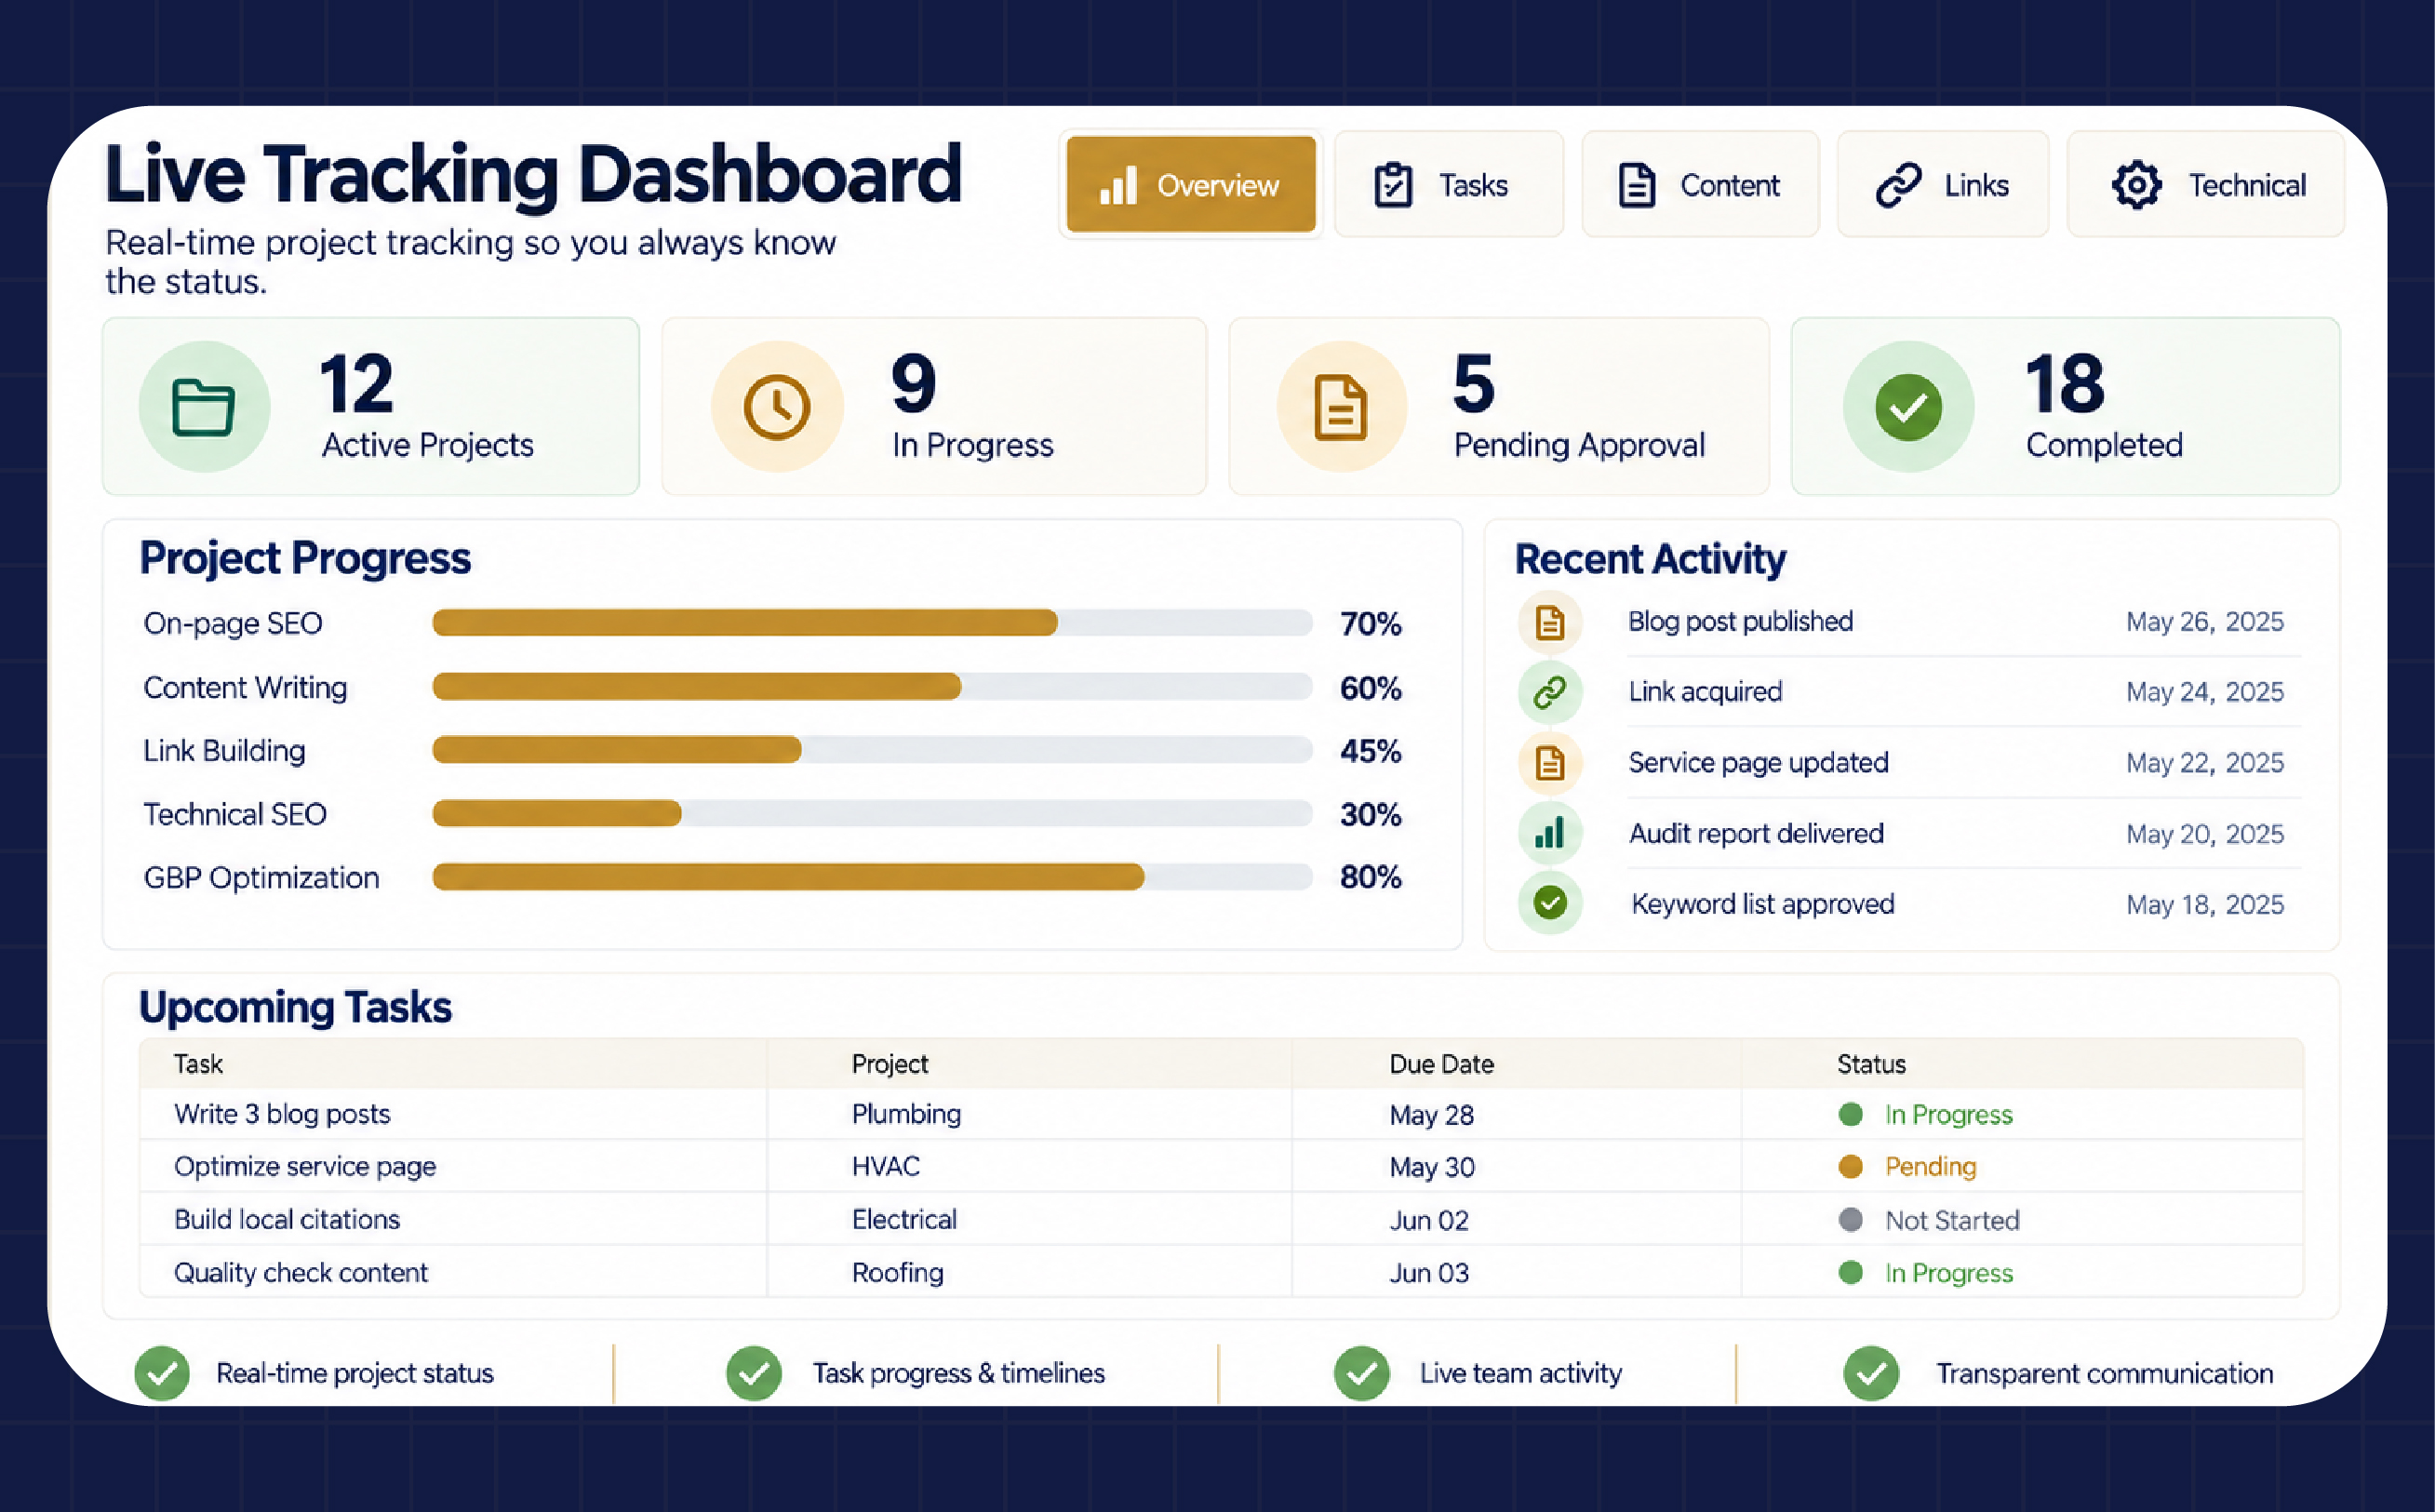This screenshot has height=1512, width=2435.
Task: Click the "Write 3 blog posts" task
Action: coord(282,1114)
